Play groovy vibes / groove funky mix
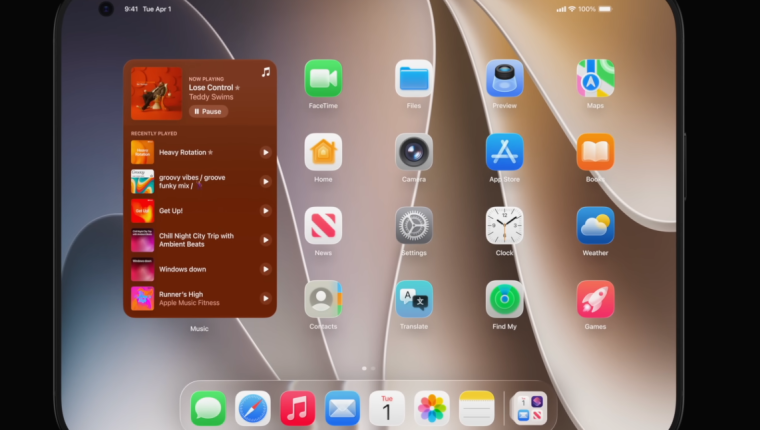 point(266,181)
